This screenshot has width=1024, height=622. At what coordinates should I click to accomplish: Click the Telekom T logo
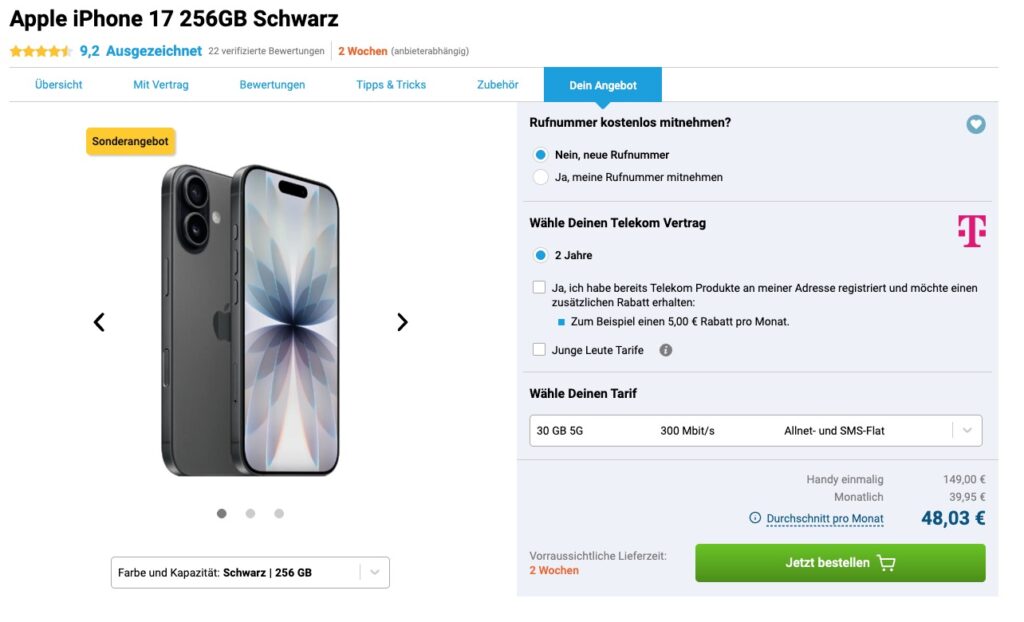coord(971,231)
